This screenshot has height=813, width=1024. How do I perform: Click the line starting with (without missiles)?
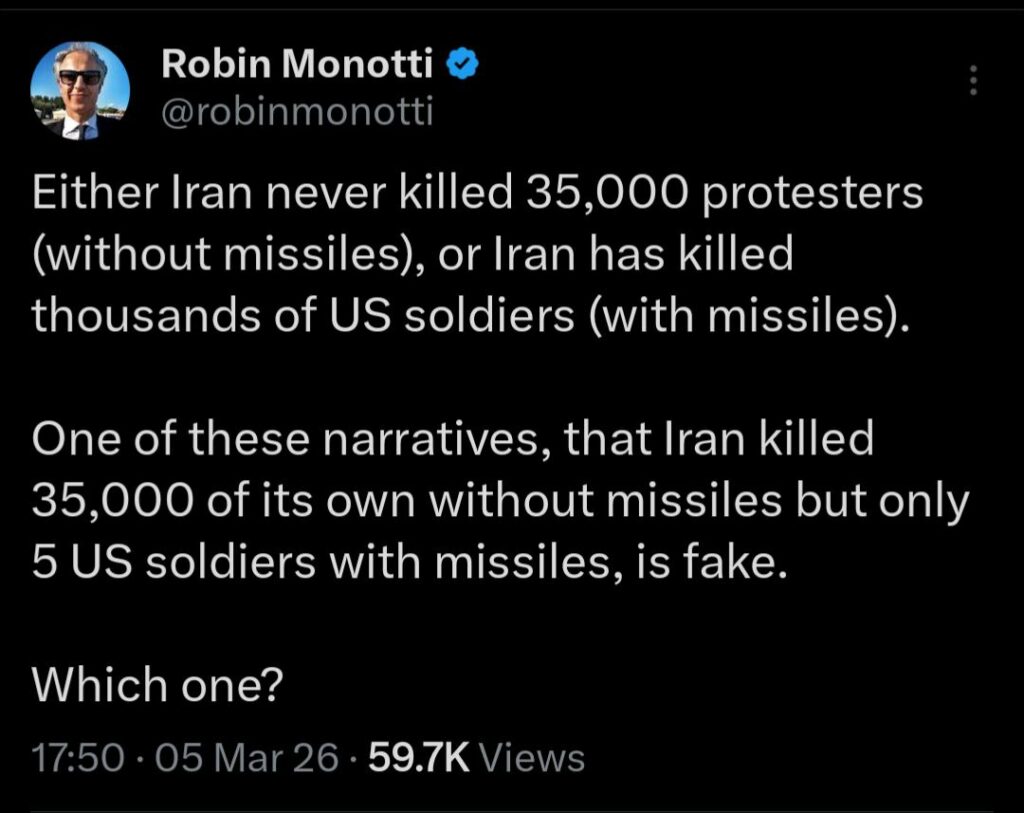click(x=412, y=255)
